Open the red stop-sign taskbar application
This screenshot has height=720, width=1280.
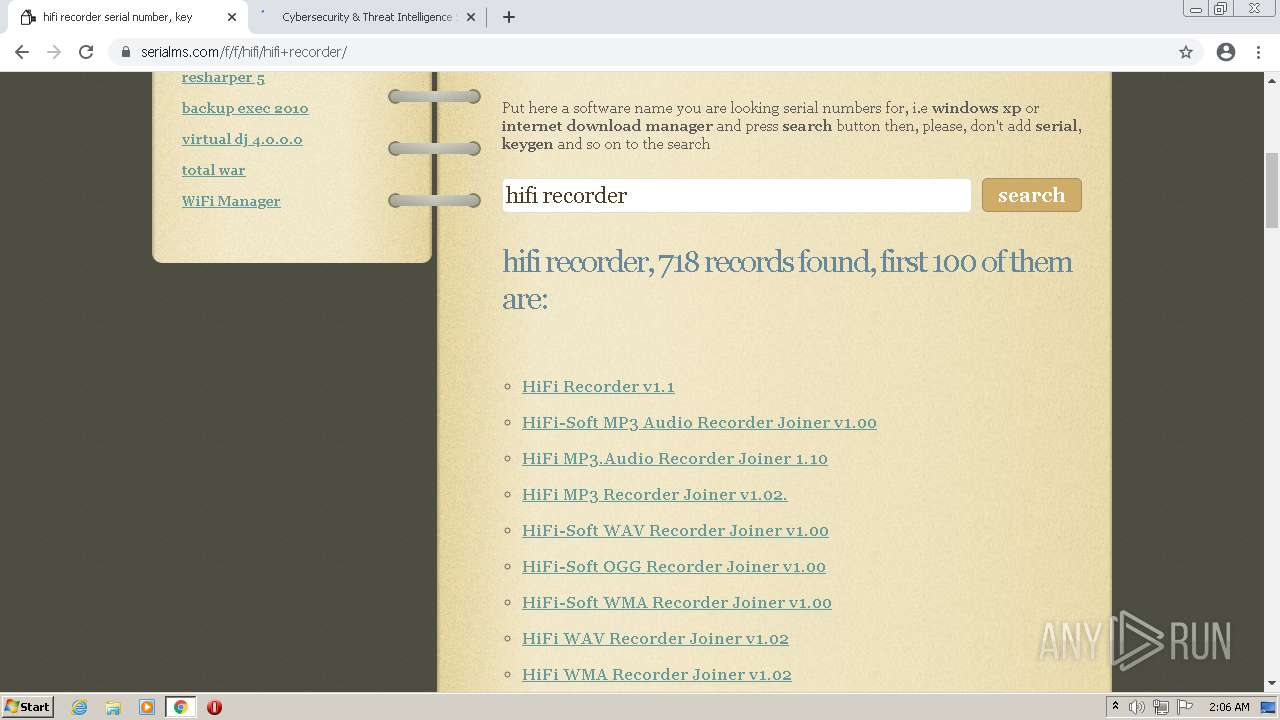pos(214,707)
